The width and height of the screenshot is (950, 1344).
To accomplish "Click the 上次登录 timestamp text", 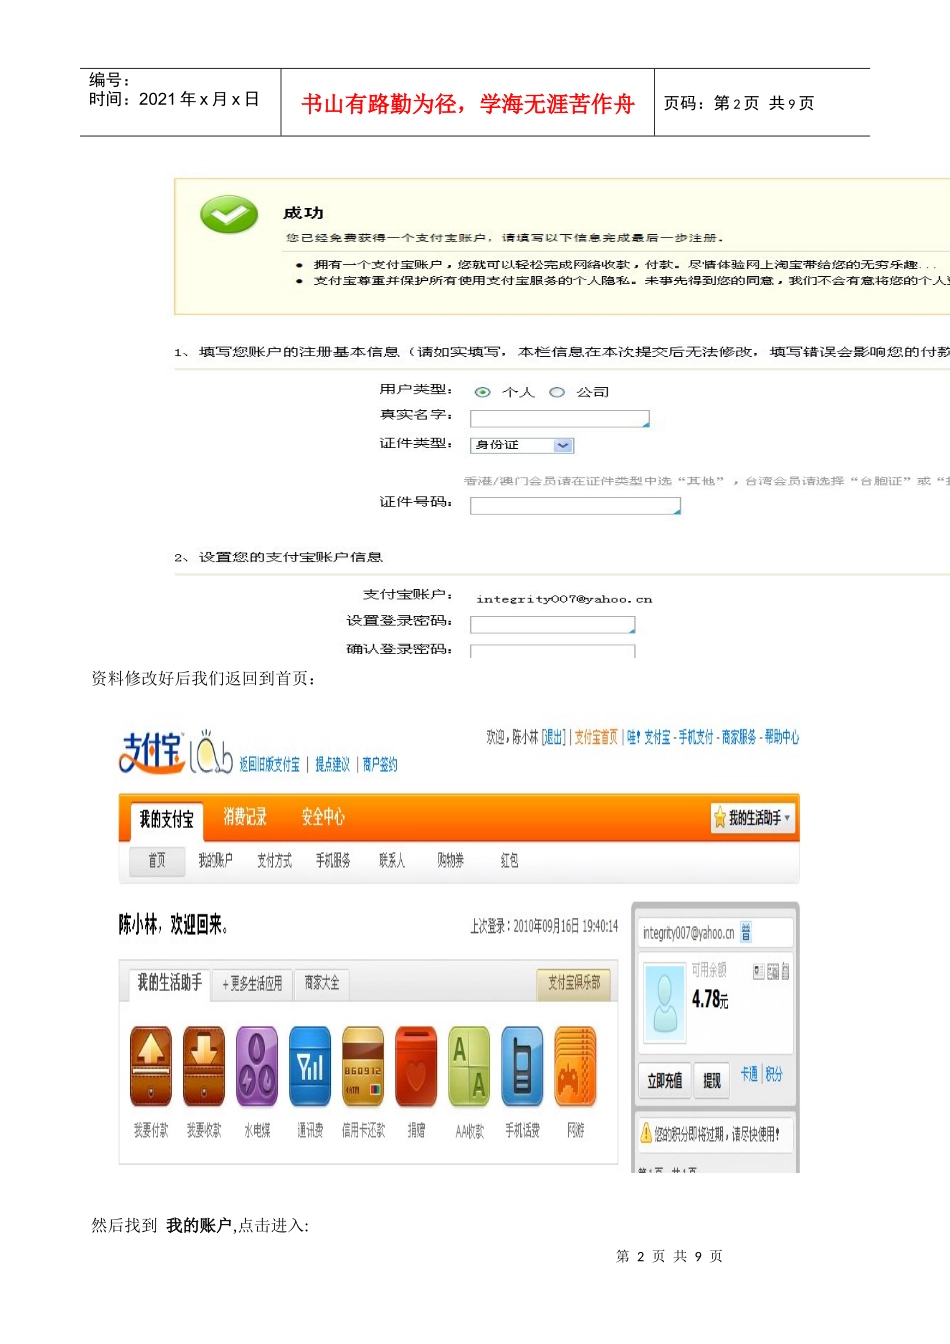I will point(544,926).
